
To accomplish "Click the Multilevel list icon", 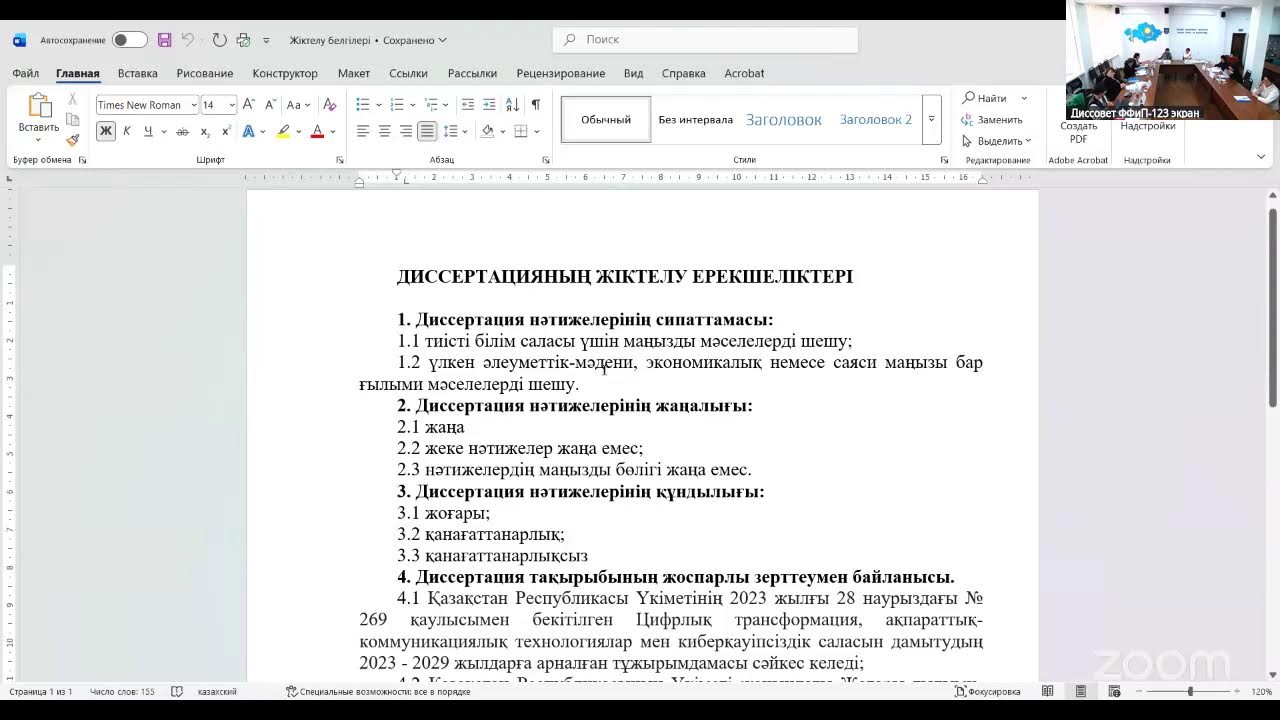I will pos(430,105).
